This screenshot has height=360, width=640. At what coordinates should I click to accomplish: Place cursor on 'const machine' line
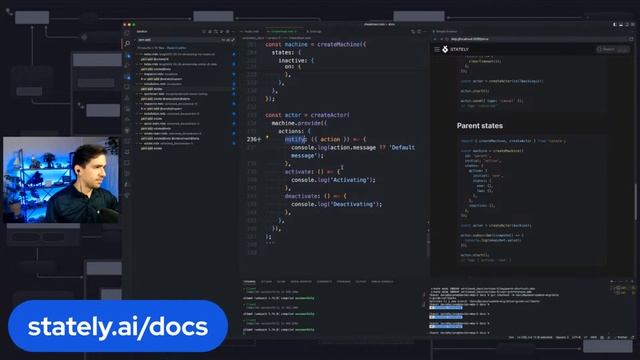tap(316, 44)
